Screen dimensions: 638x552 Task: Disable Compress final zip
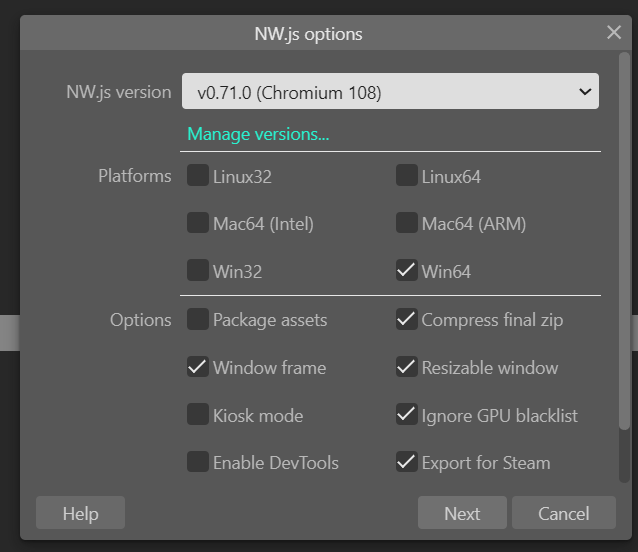(406, 319)
